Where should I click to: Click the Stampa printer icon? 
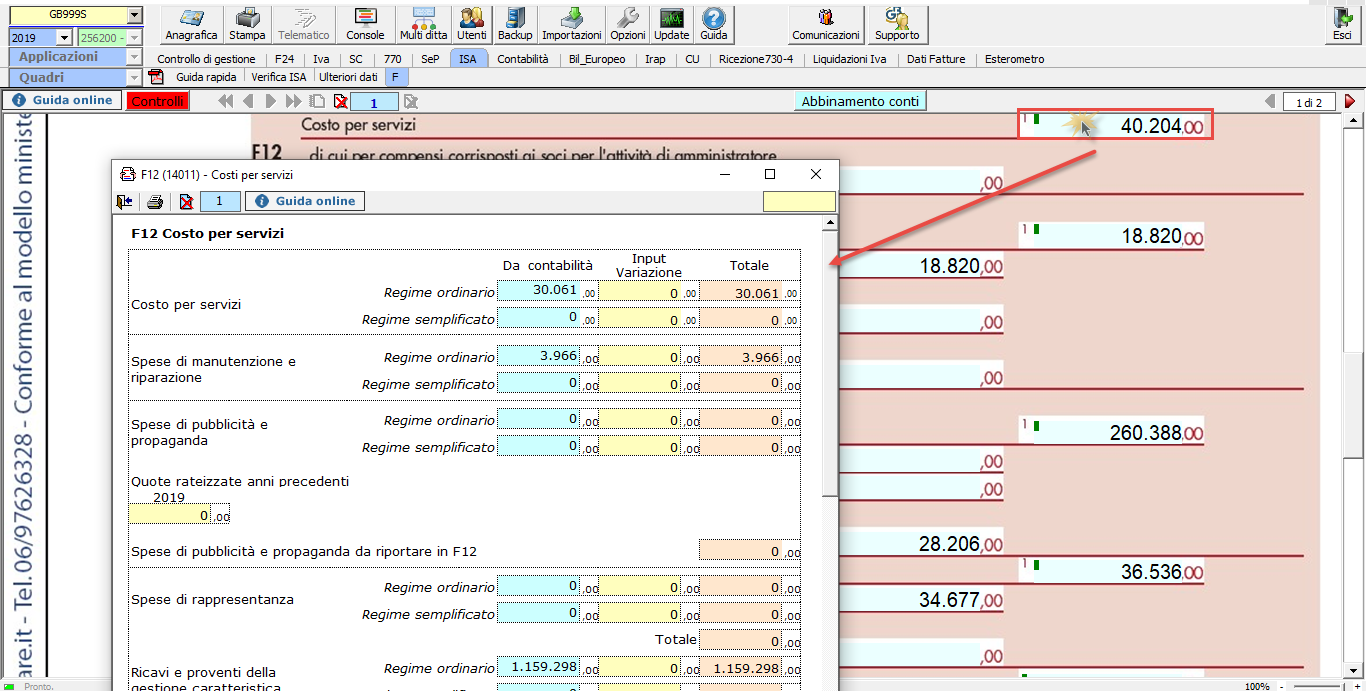[247, 23]
